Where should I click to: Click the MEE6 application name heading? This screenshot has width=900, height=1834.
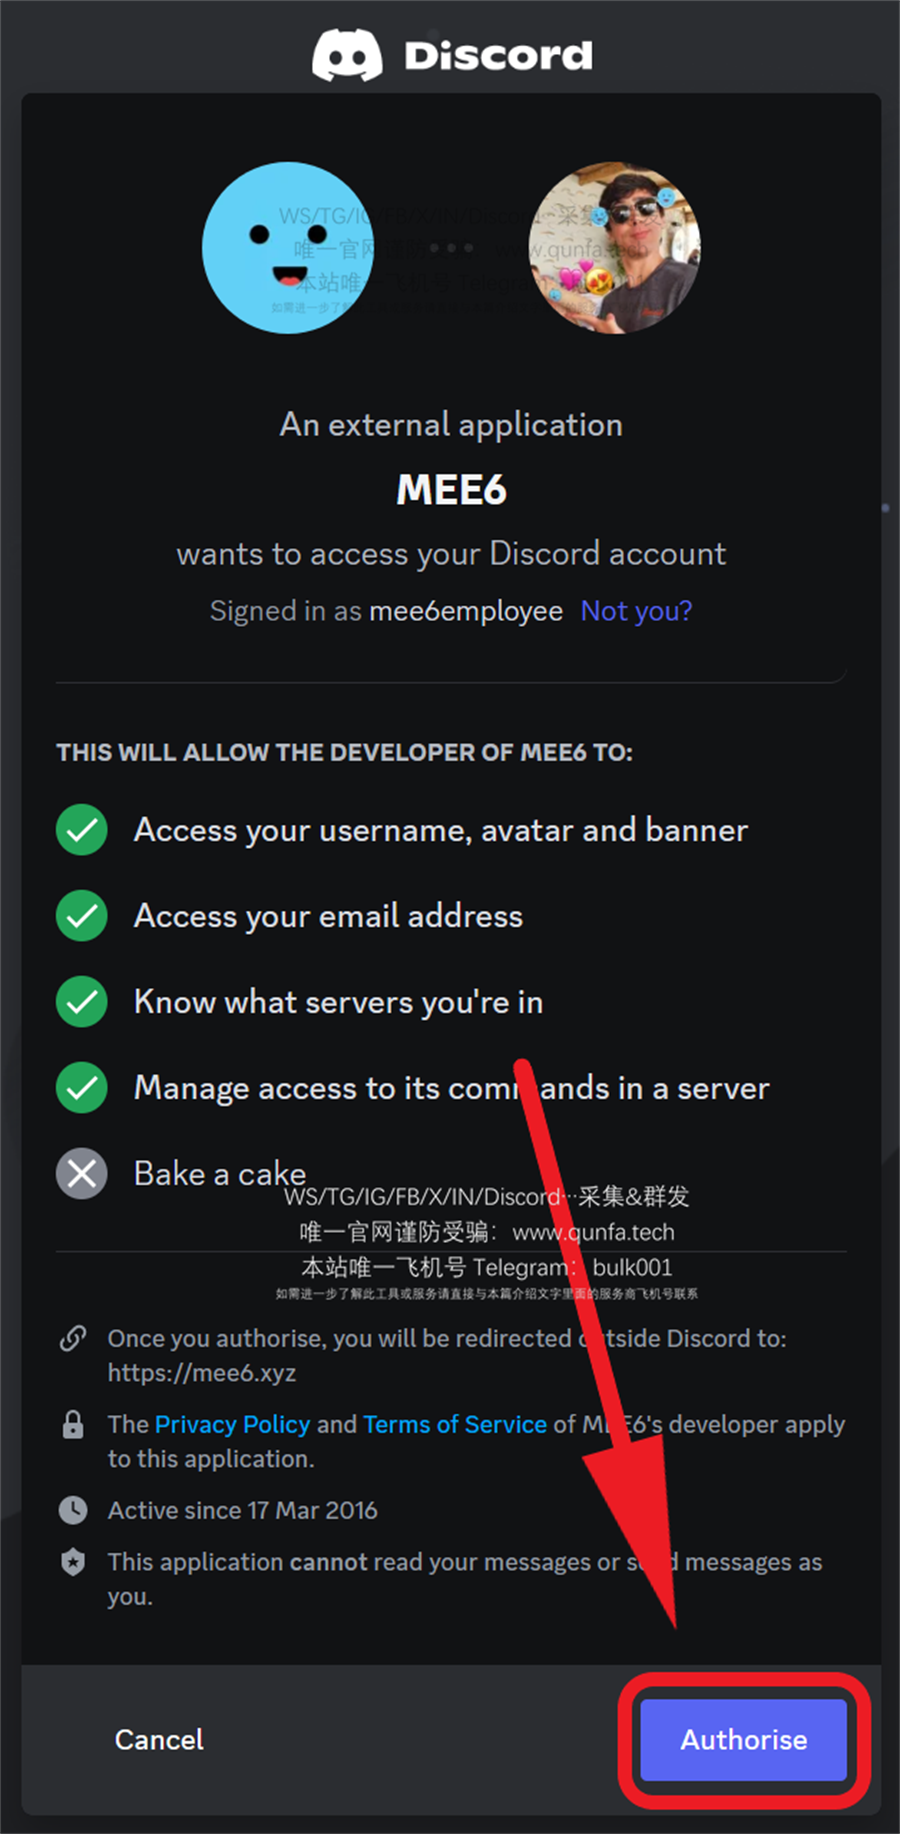click(451, 490)
